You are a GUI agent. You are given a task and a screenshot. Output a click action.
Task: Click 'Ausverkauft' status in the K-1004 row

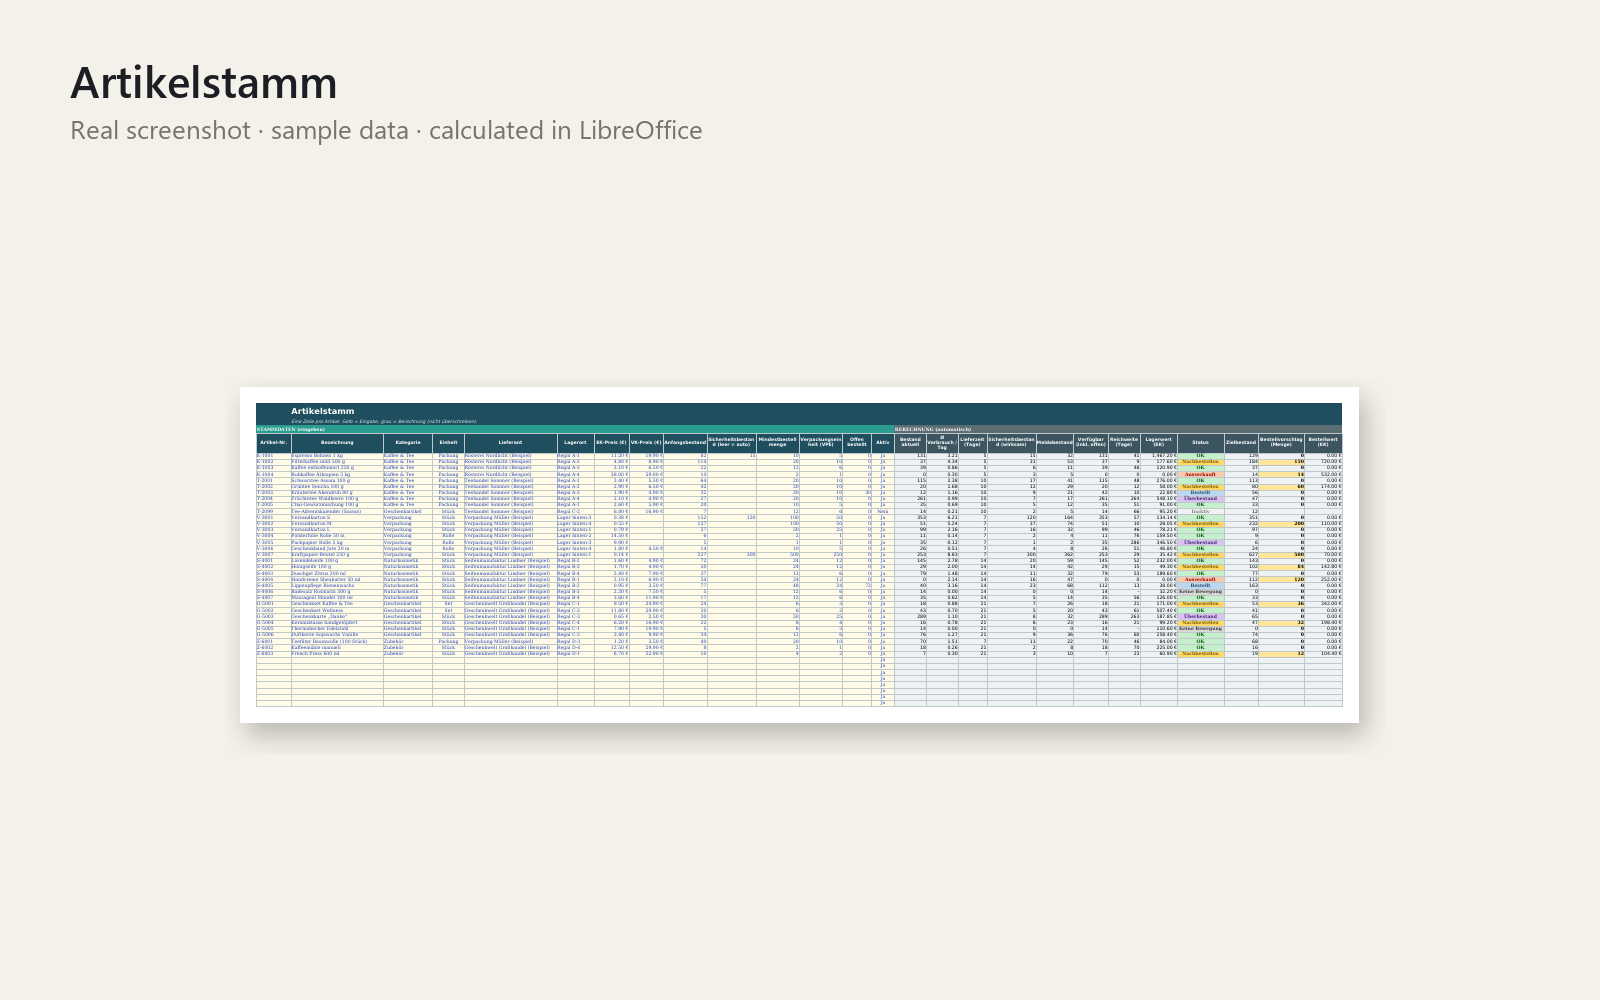(x=1200, y=474)
